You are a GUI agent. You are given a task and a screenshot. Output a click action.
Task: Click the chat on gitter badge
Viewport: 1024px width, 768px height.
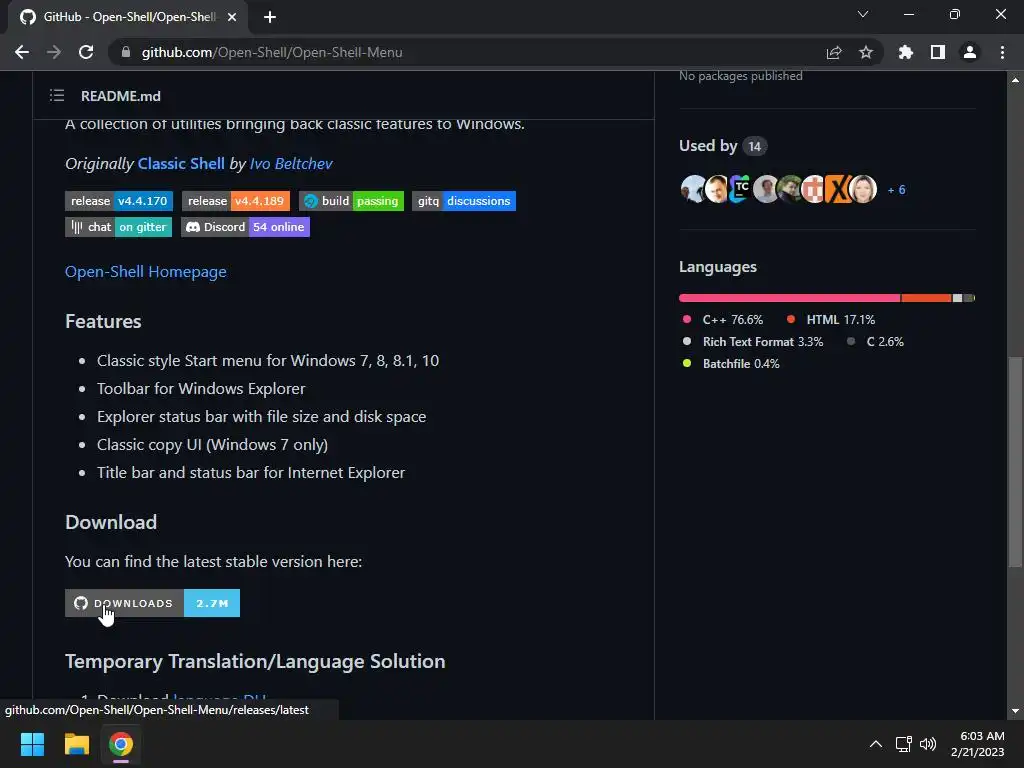click(x=118, y=227)
